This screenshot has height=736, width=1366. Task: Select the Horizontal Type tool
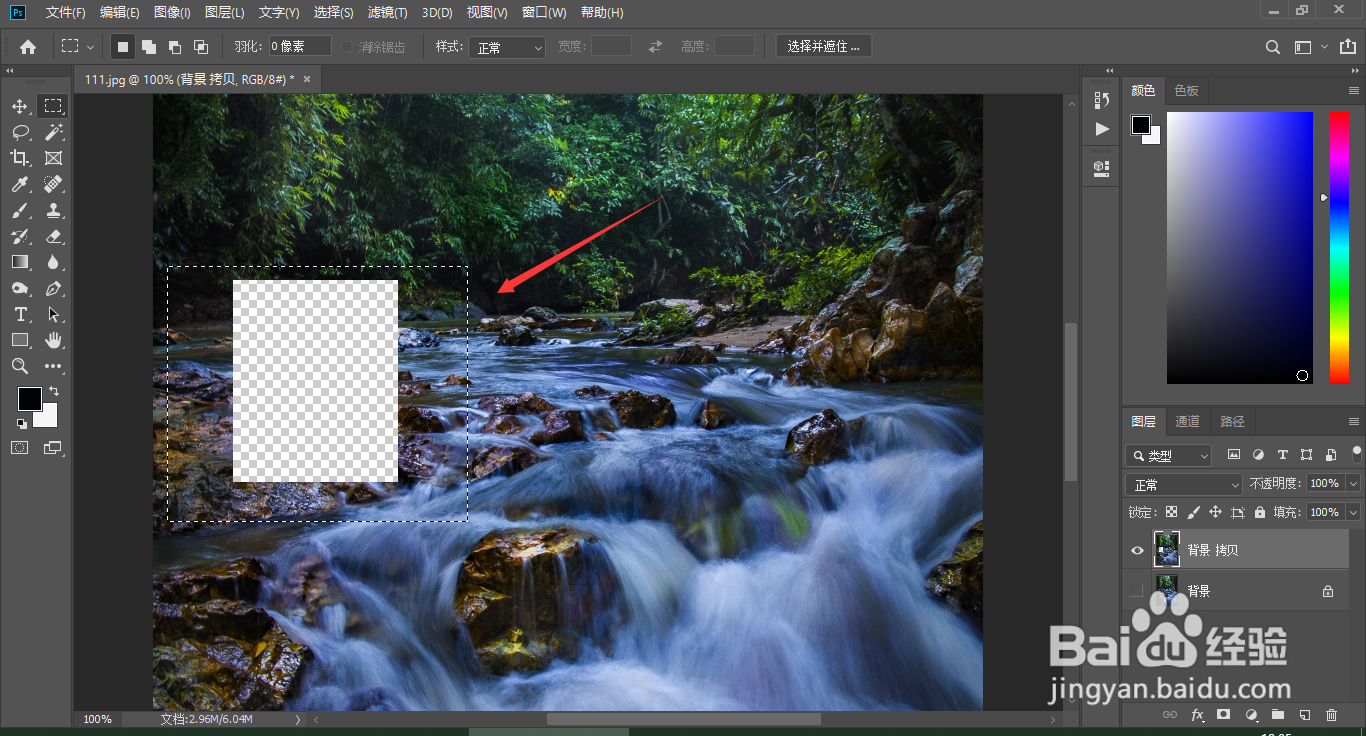coord(20,314)
